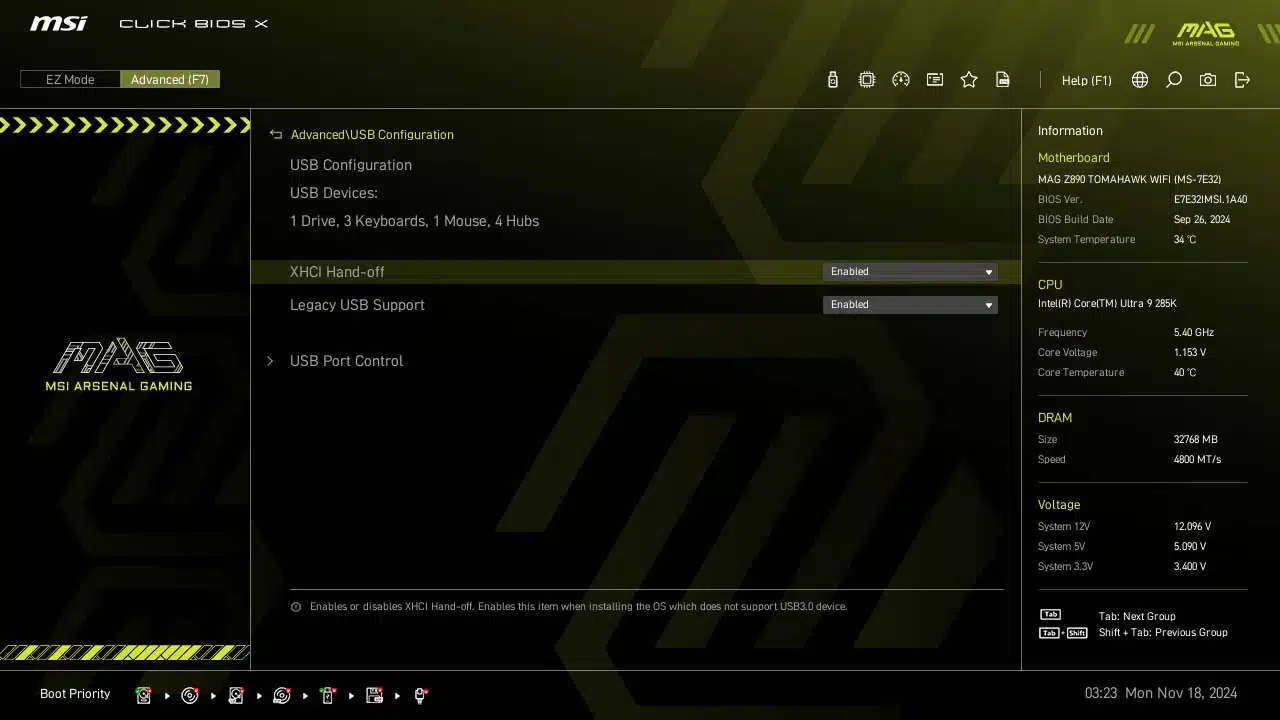Click the DRAM Speed value 4800 MT/s
Image resolution: width=1280 pixels, height=720 pixels.
[1197, 460]
